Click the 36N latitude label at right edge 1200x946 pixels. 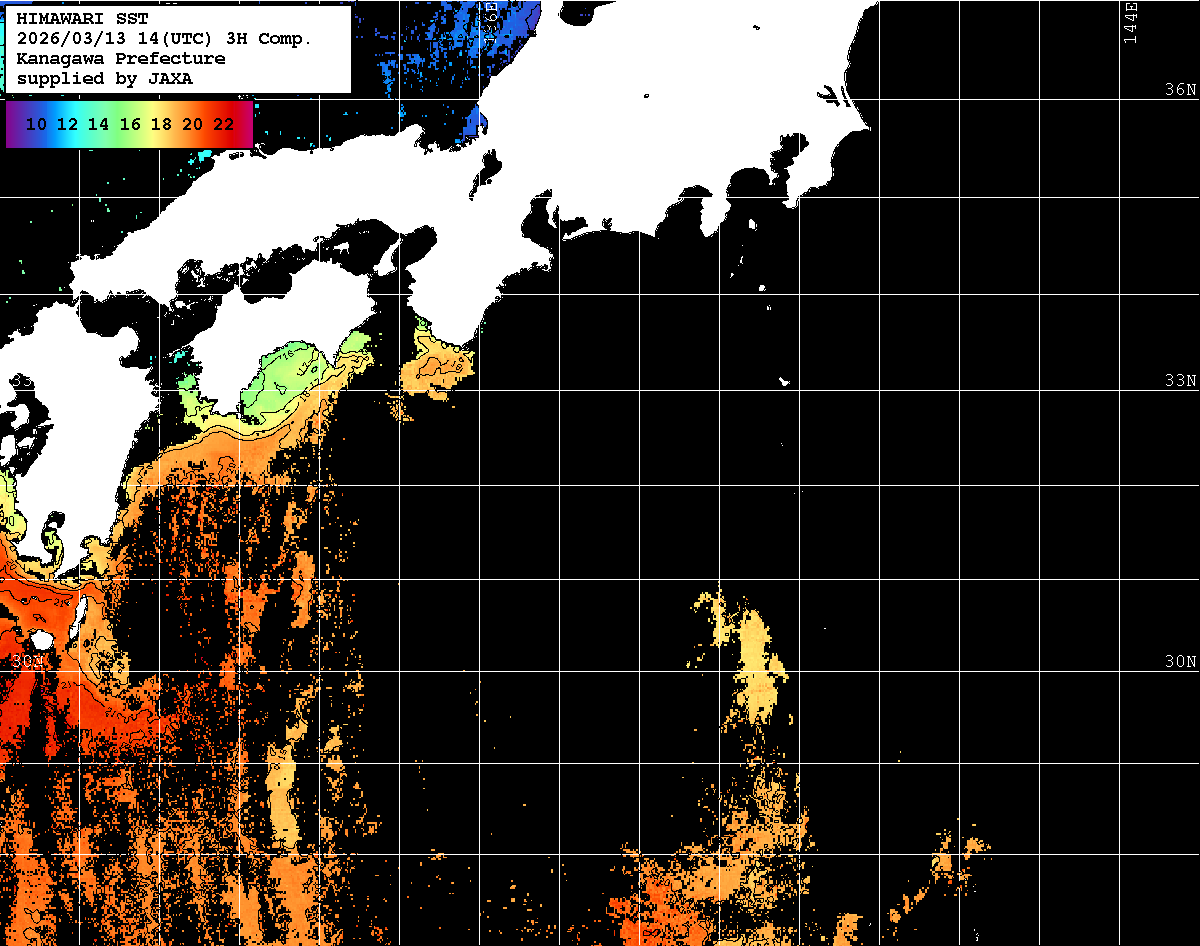(x=1180, y=90)
